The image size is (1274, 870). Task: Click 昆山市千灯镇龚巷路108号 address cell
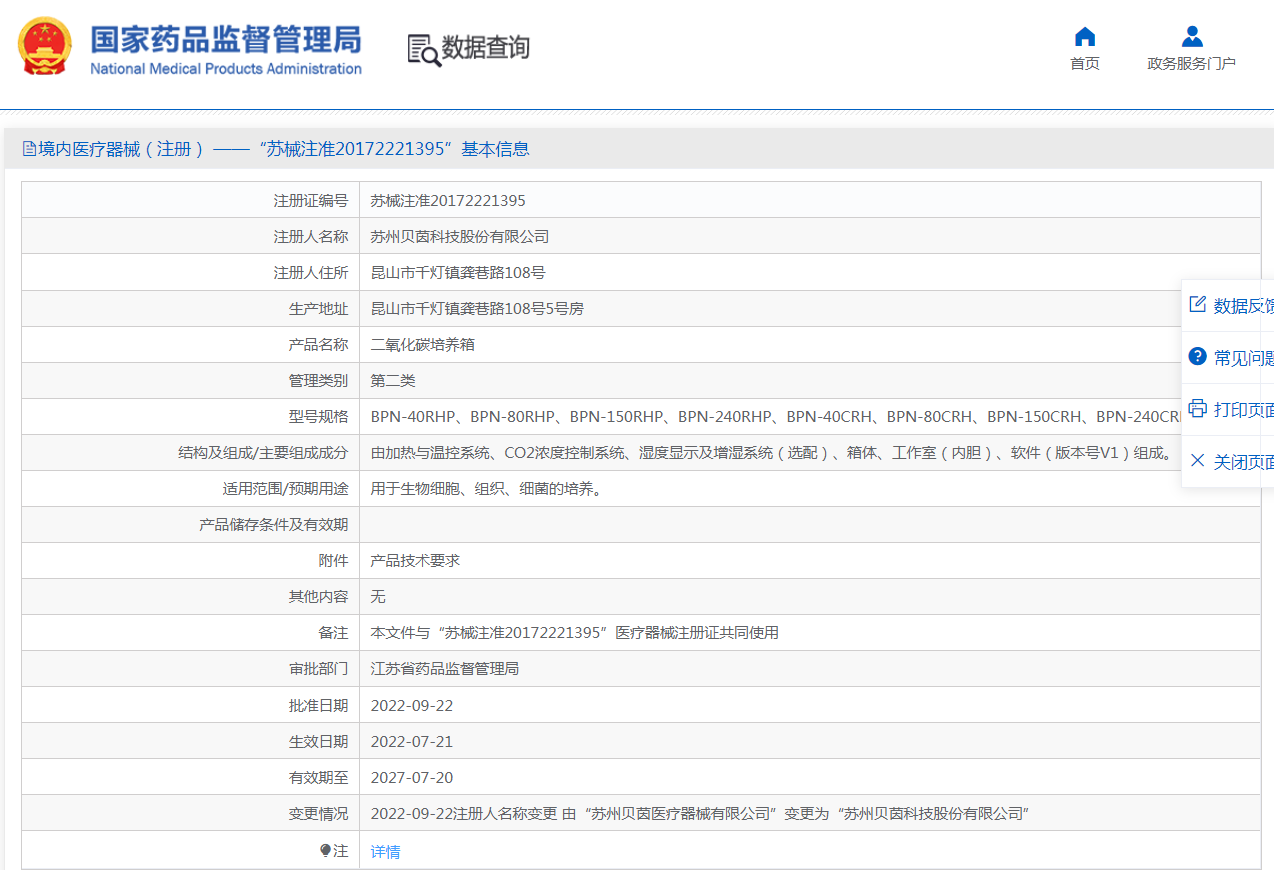click(x=458, y=273)
